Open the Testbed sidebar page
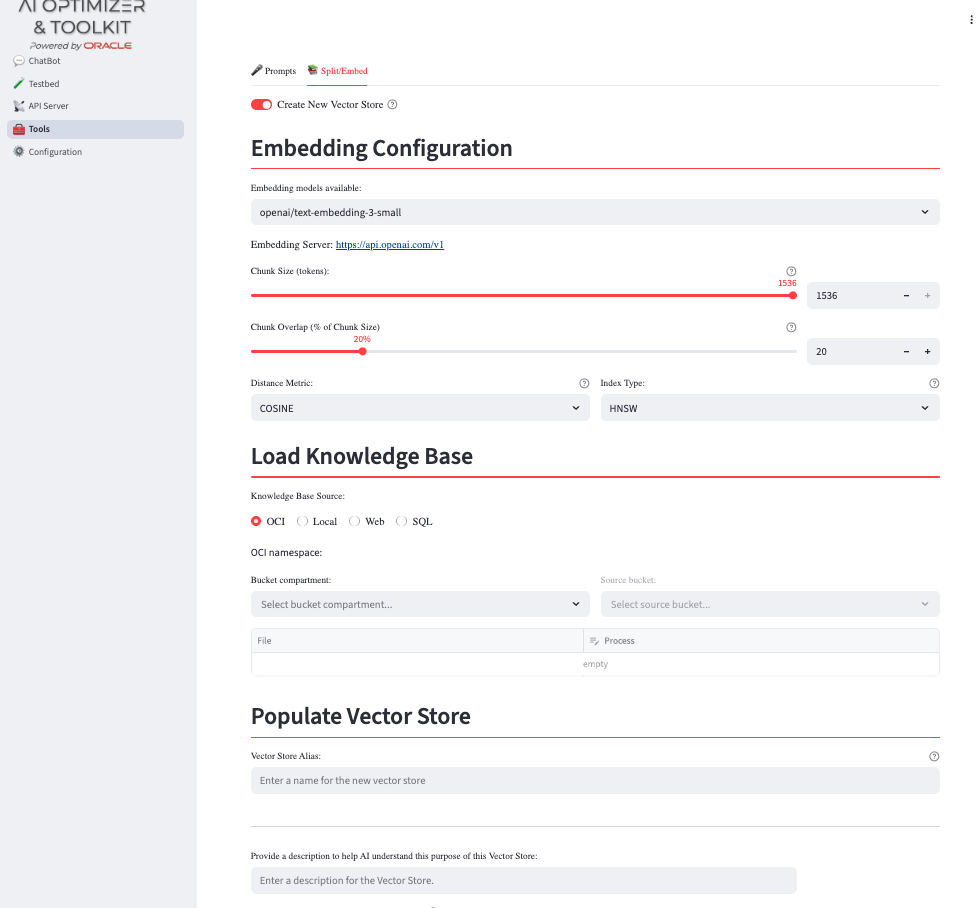The width and height of the screenshot is (980, 908). click(x=44, y=84)
